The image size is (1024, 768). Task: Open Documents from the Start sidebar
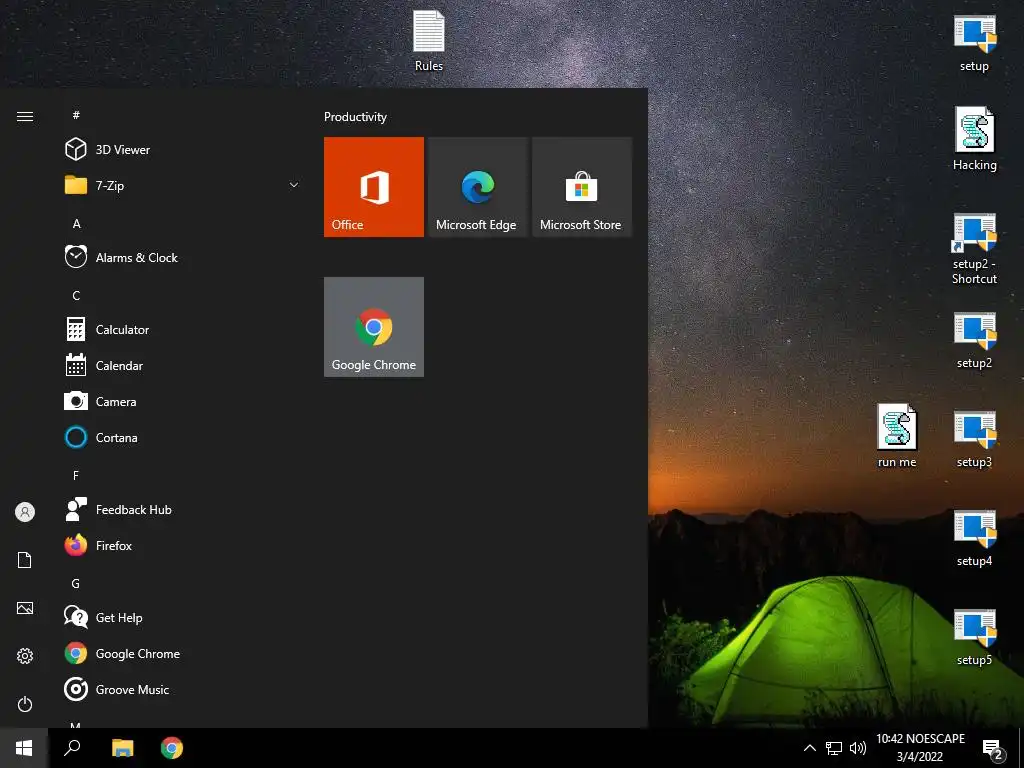point(25,560)
